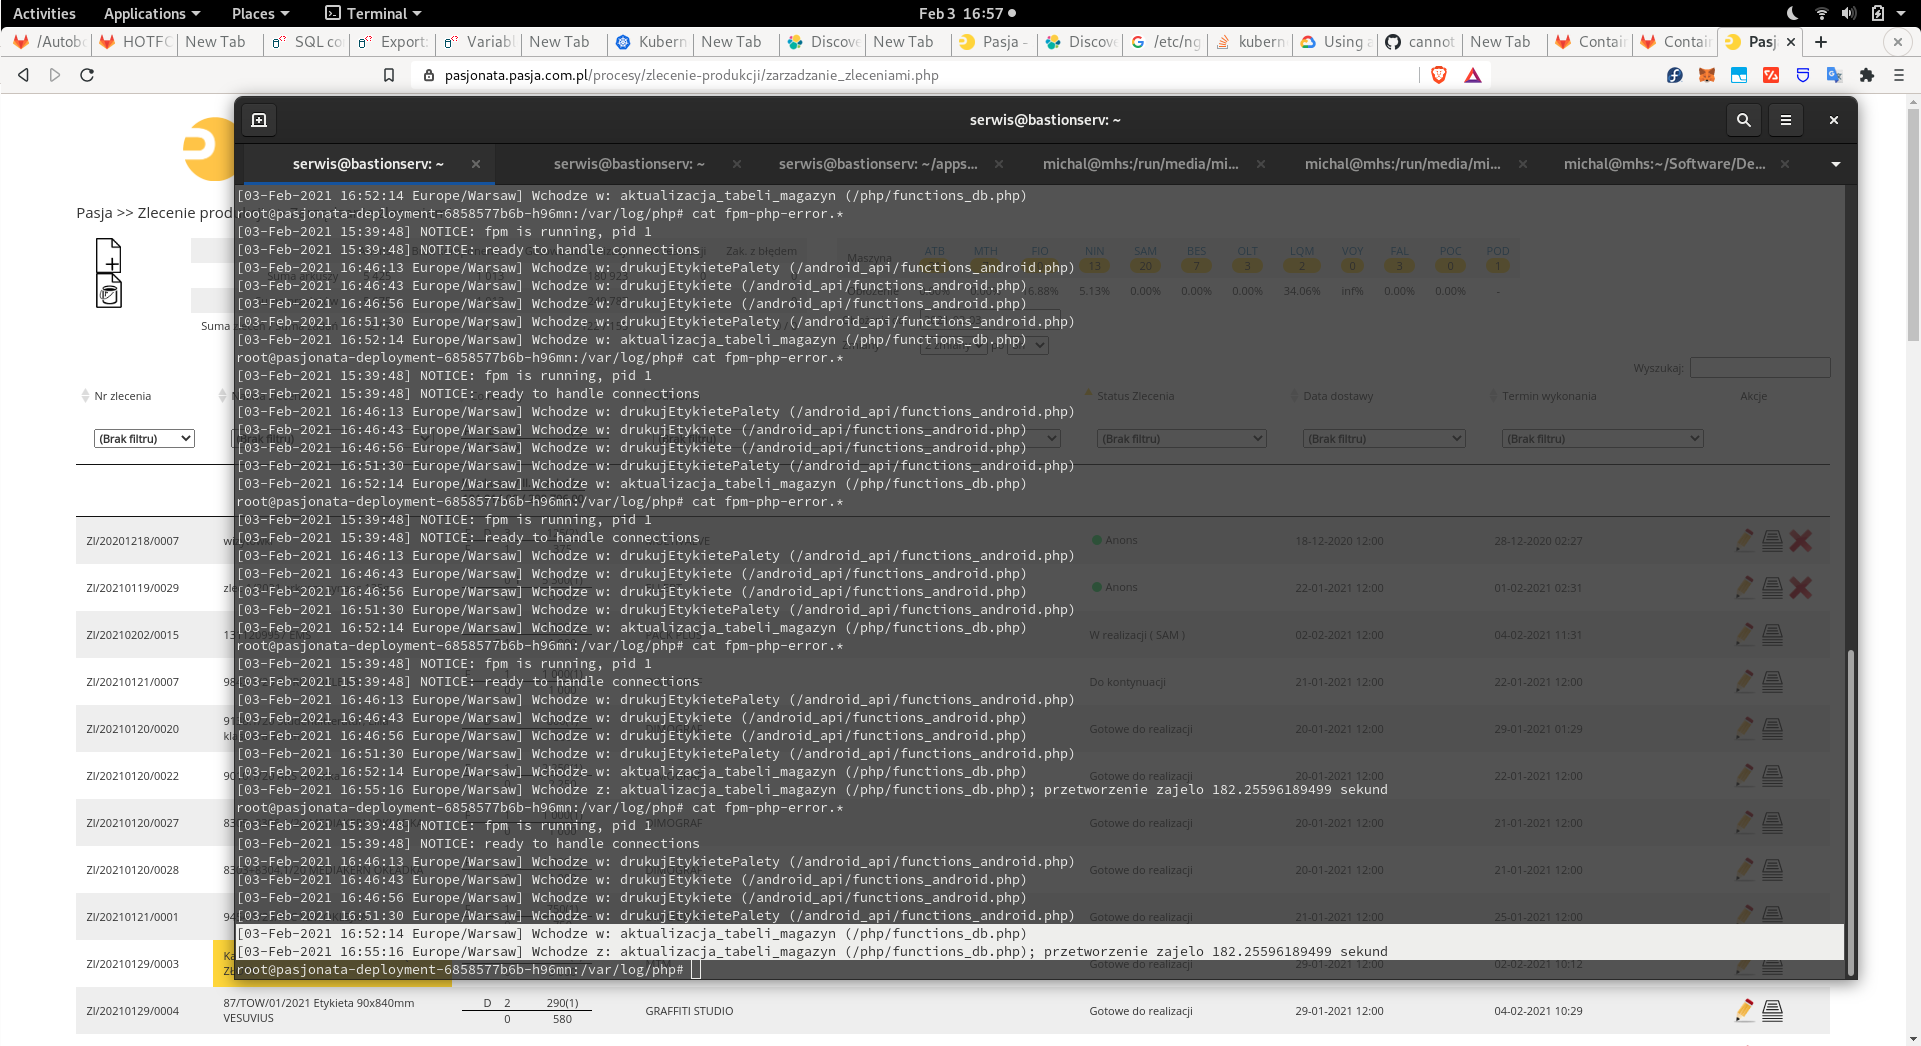Click terminal scrollbar thumb

click(1851, 812)
